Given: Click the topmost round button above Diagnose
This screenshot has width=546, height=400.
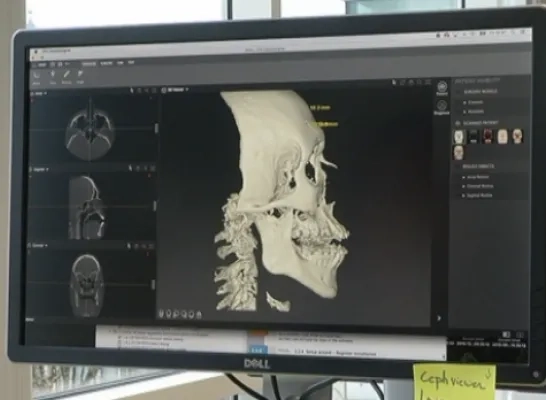Looking at the screenshot, I should [x=442, y=87].
